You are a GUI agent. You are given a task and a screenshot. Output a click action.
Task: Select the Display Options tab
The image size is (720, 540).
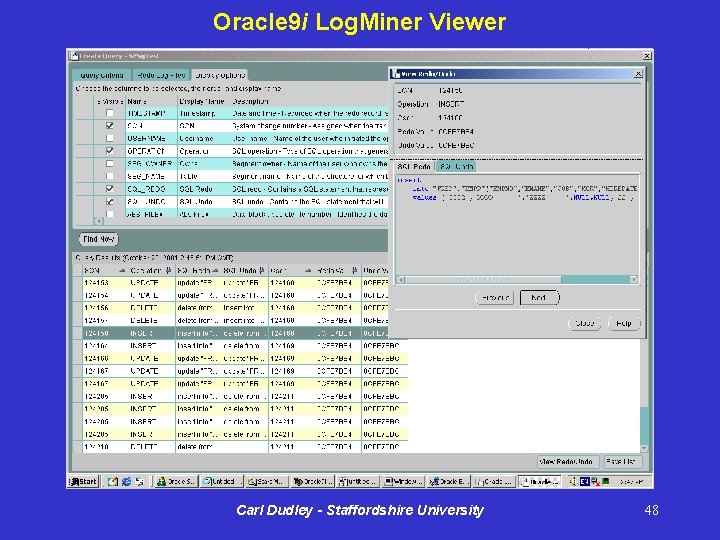(x=220, y=75)
